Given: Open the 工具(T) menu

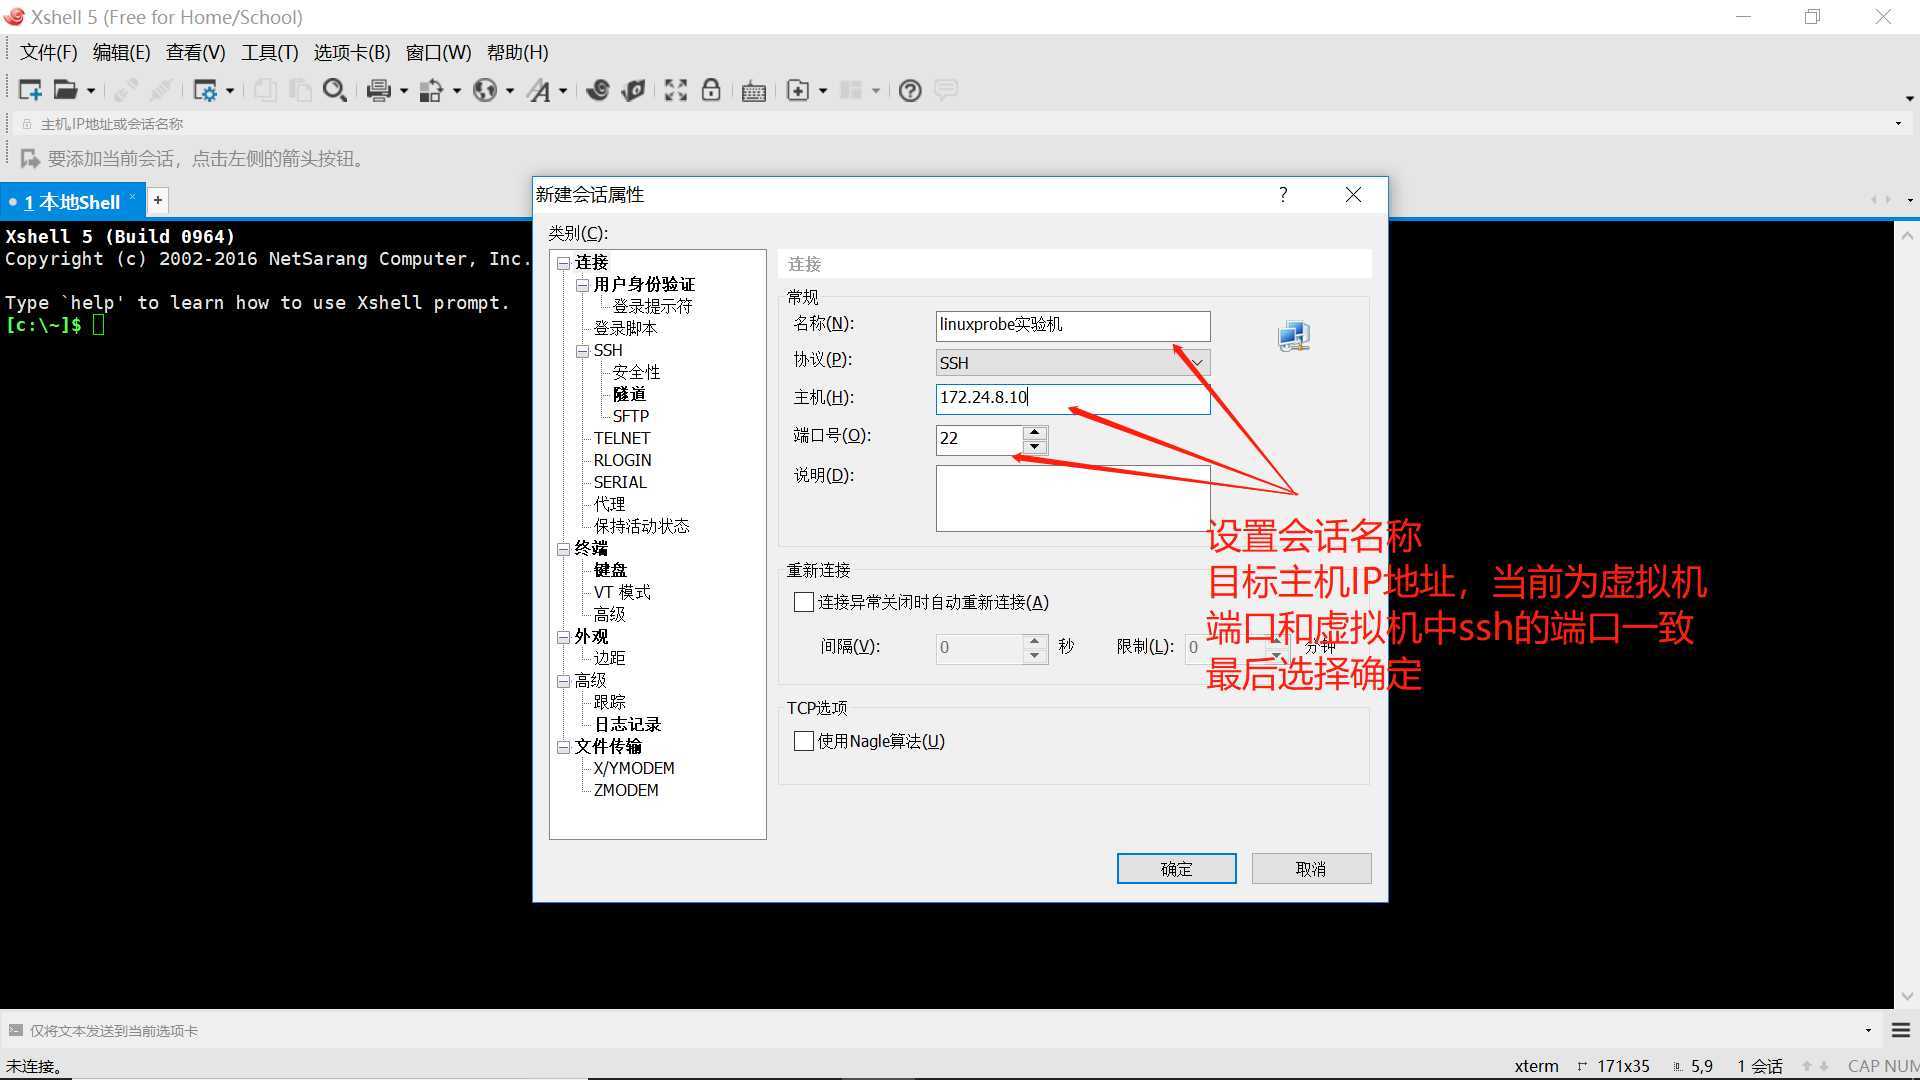Looking at the screenshot, I should pos(269,53).
